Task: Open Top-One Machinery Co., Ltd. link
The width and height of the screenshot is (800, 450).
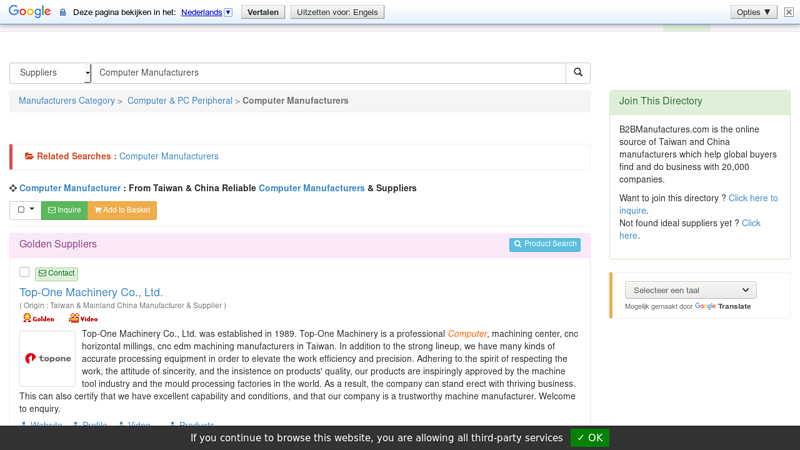Action: [x=91, y=292]
